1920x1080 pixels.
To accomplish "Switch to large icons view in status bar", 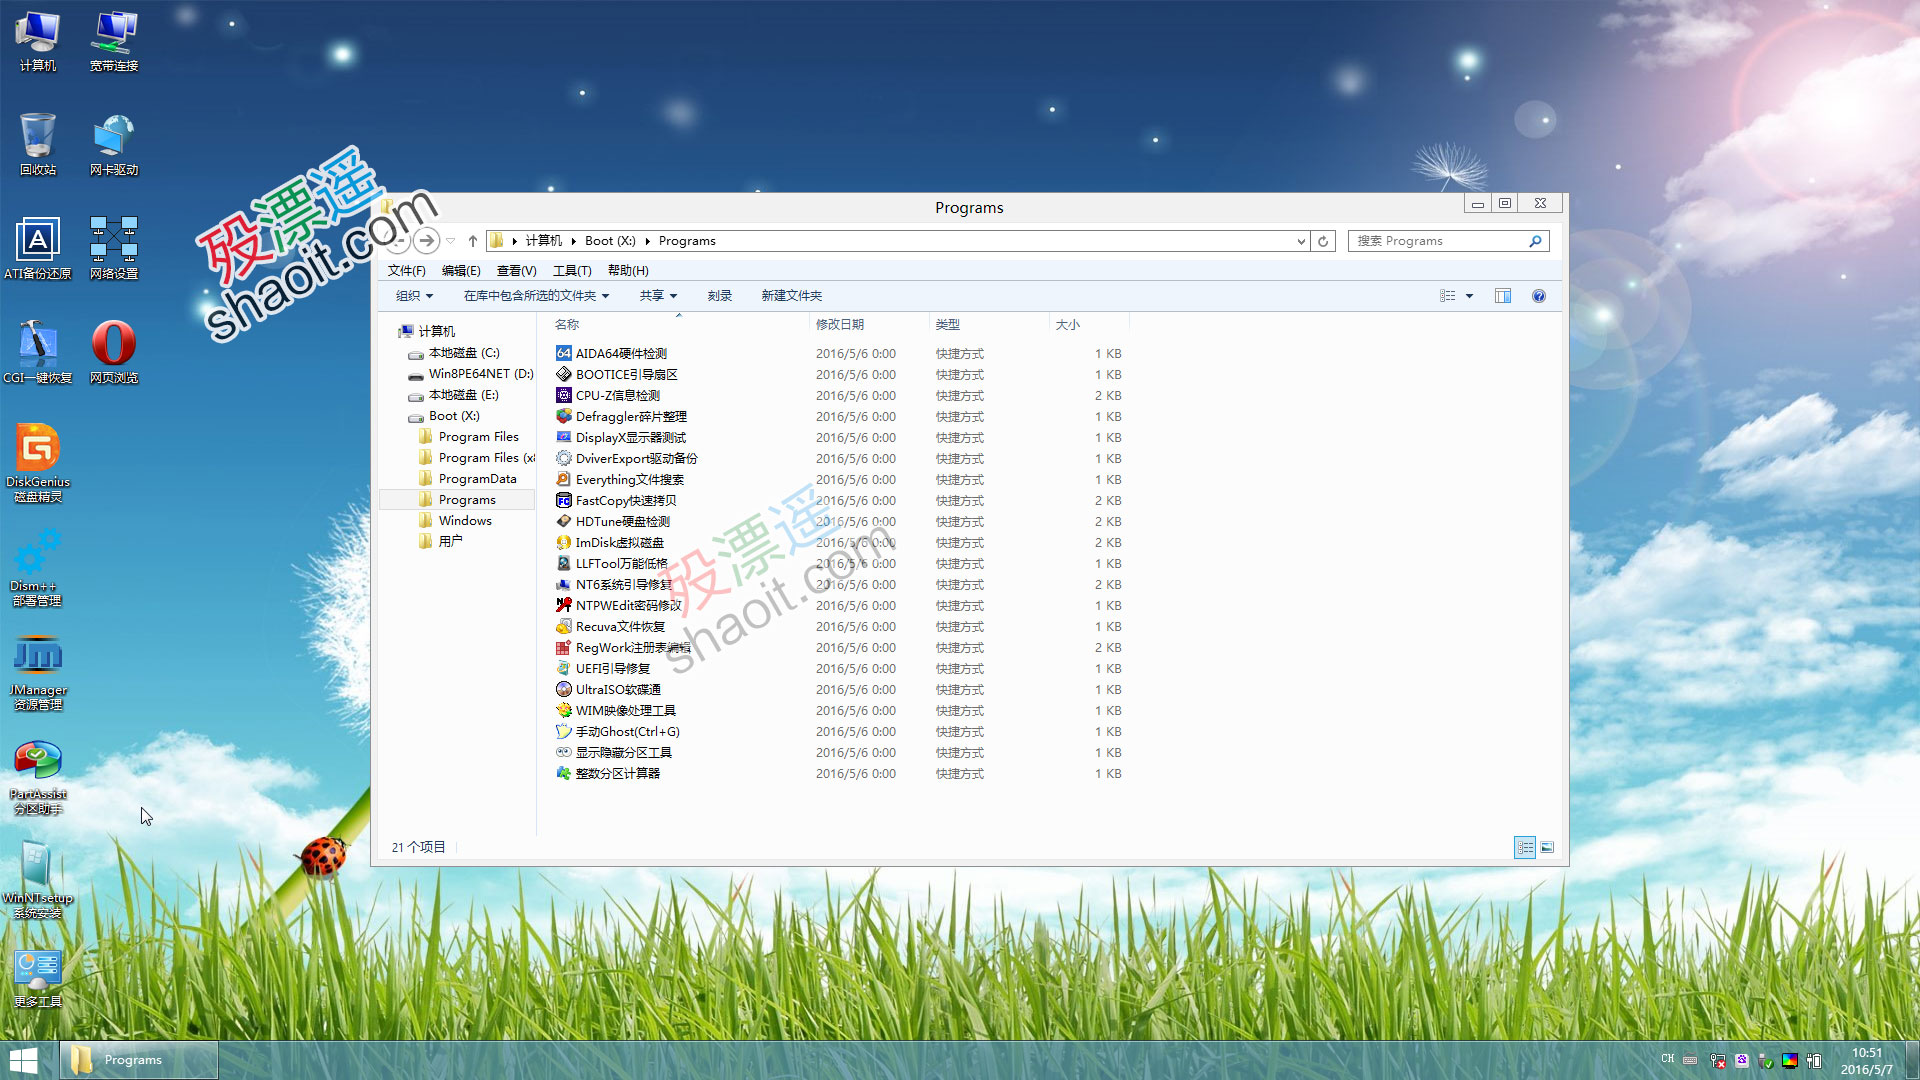I will (x=1547, y=847).
